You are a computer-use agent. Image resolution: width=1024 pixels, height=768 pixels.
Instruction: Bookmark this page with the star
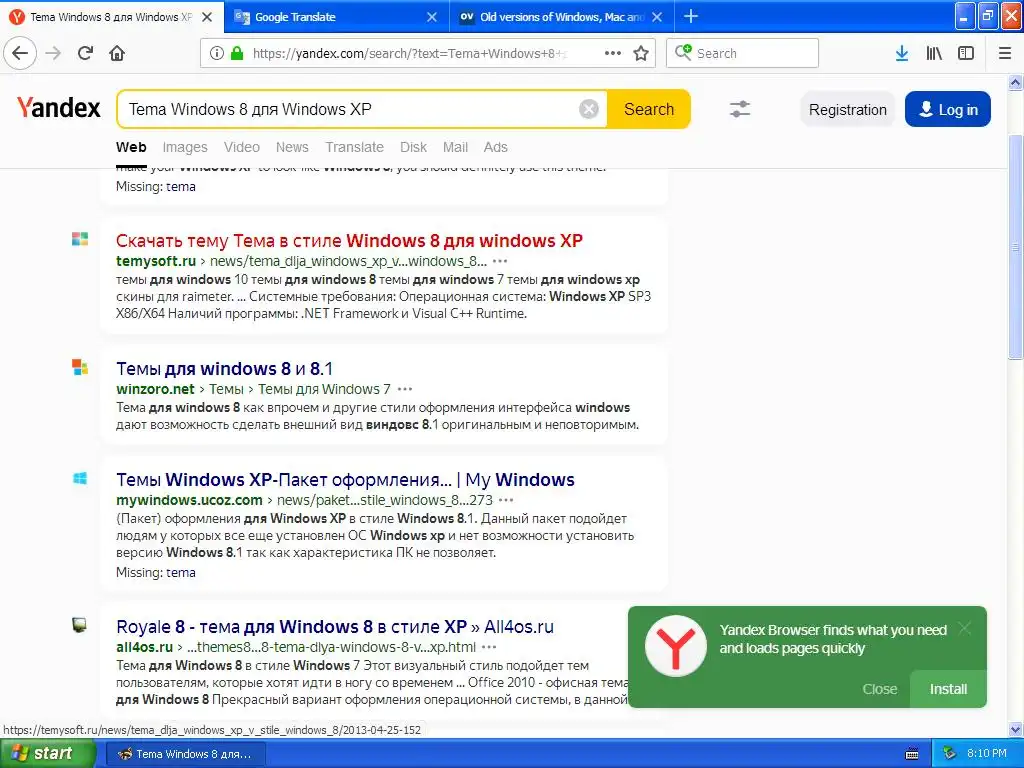pos(641,54)
